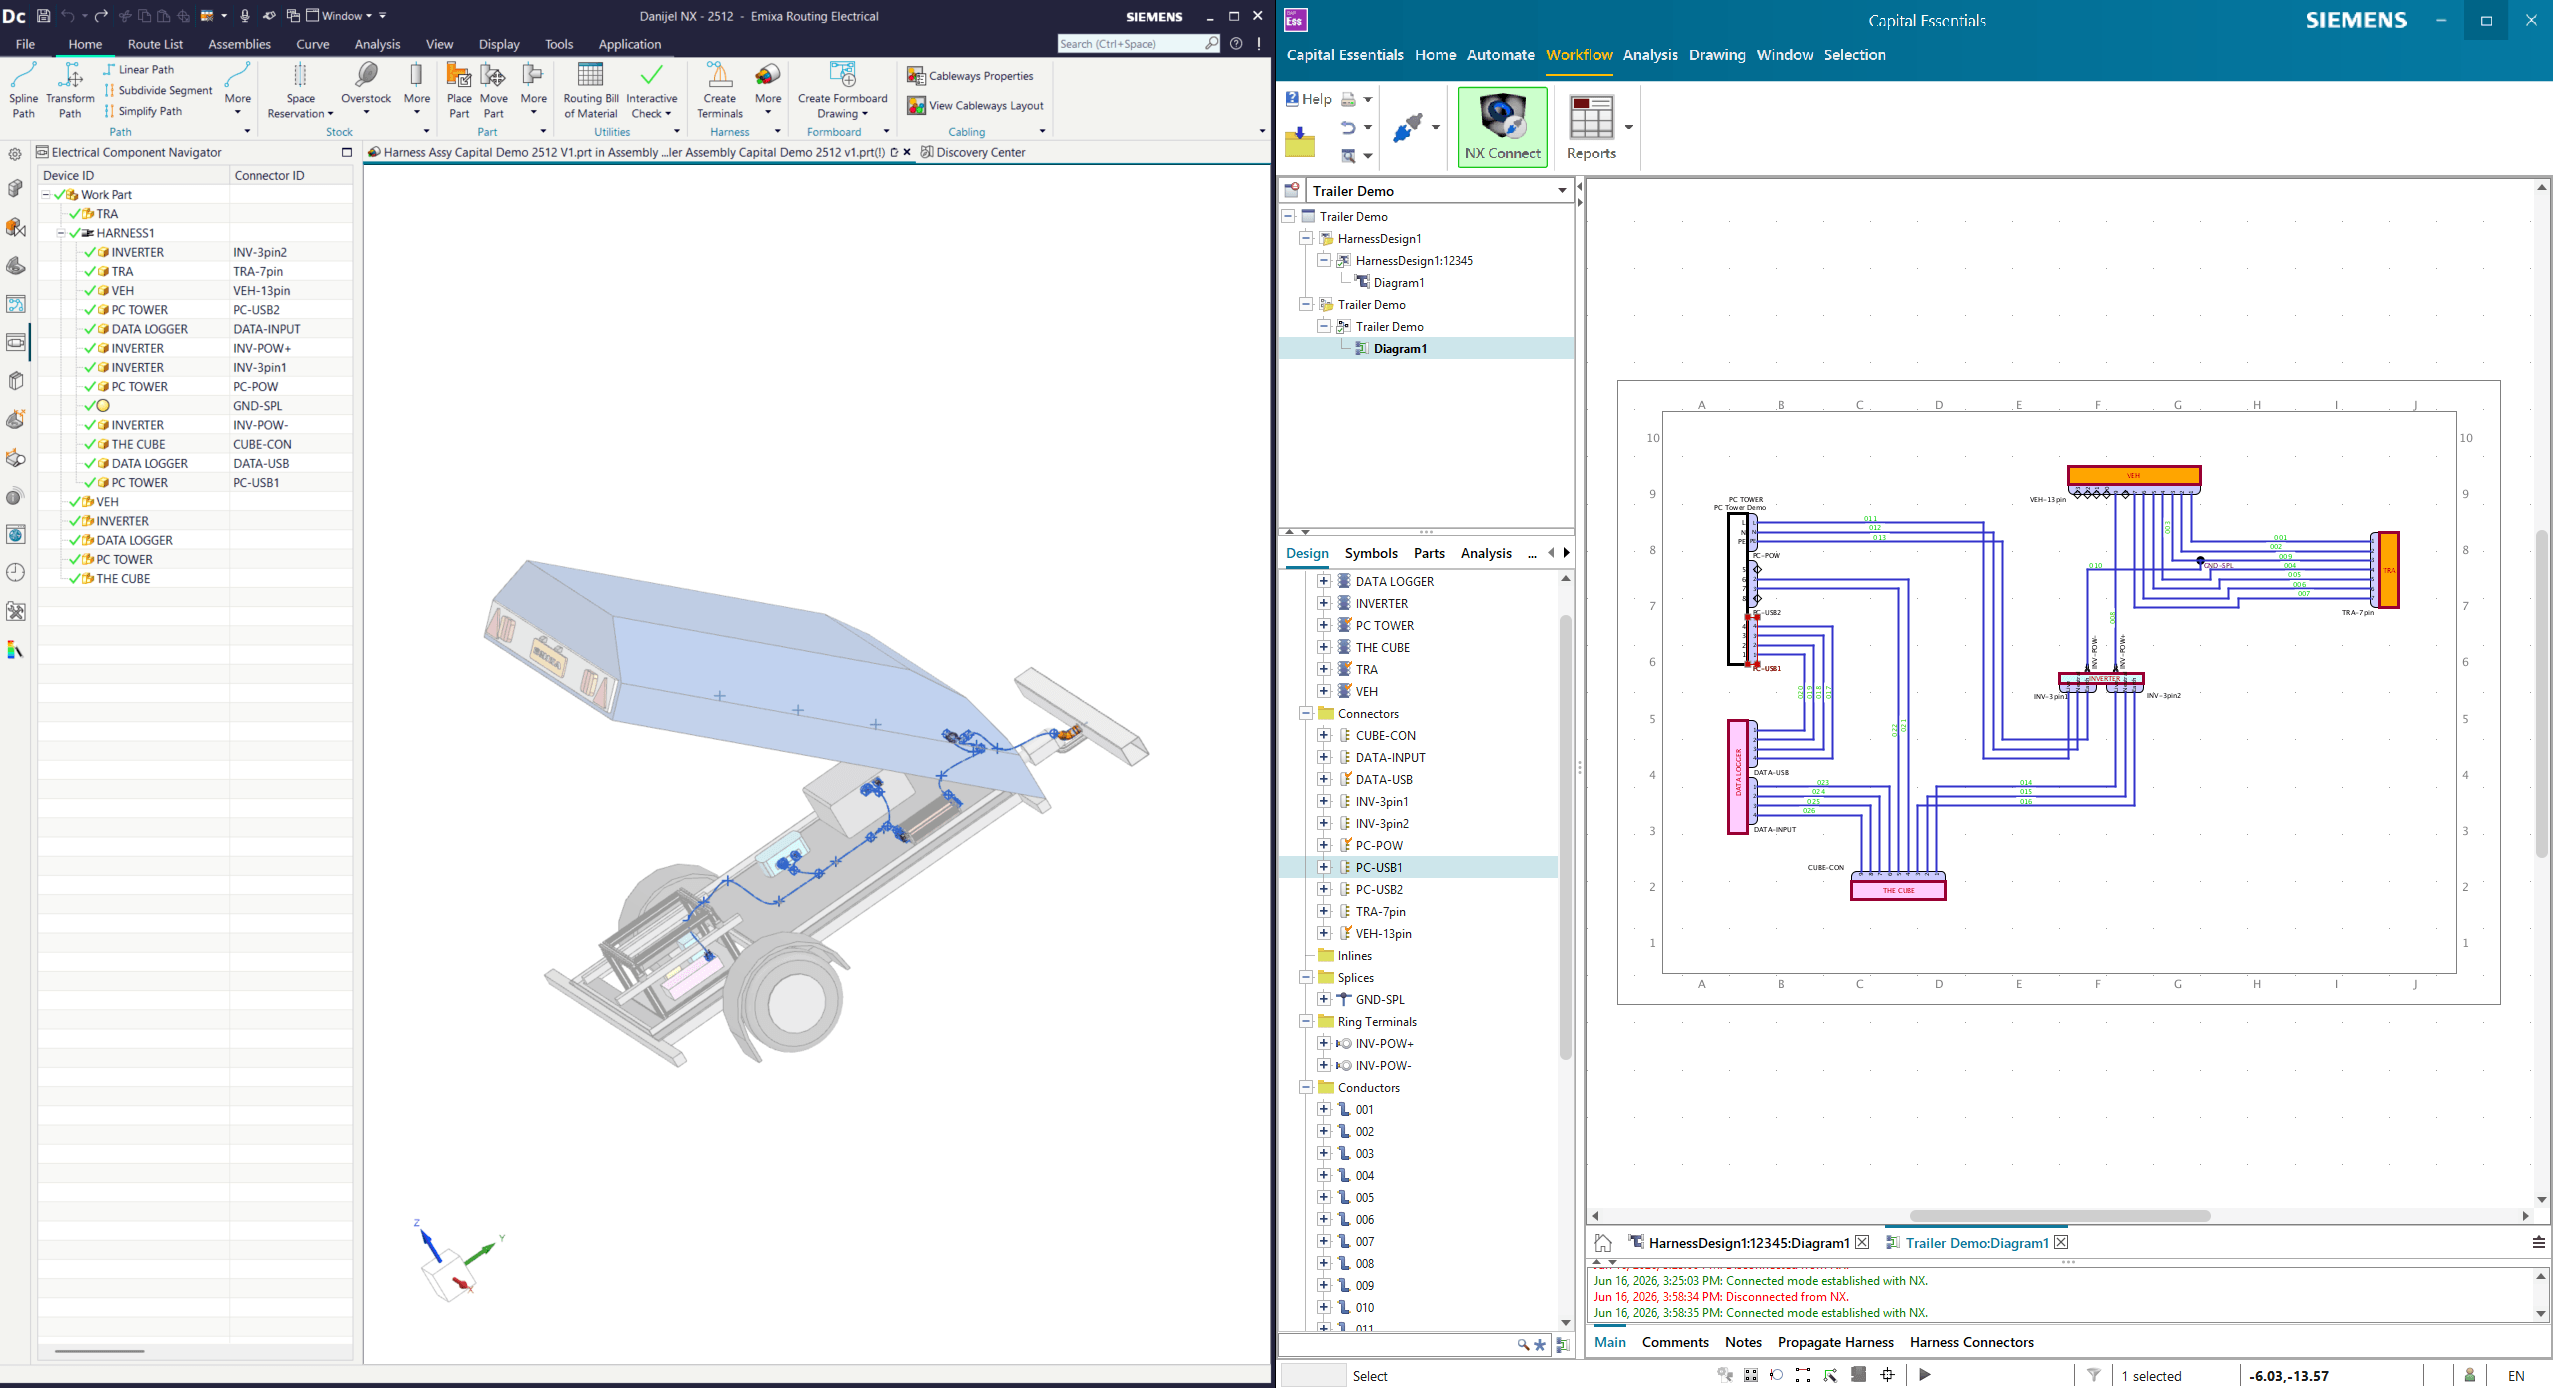Image resolution: width=2553 pixels, height=1388 pixels.
Task: Click the blue plug connection icon
Action: (x=1408, y=127)
